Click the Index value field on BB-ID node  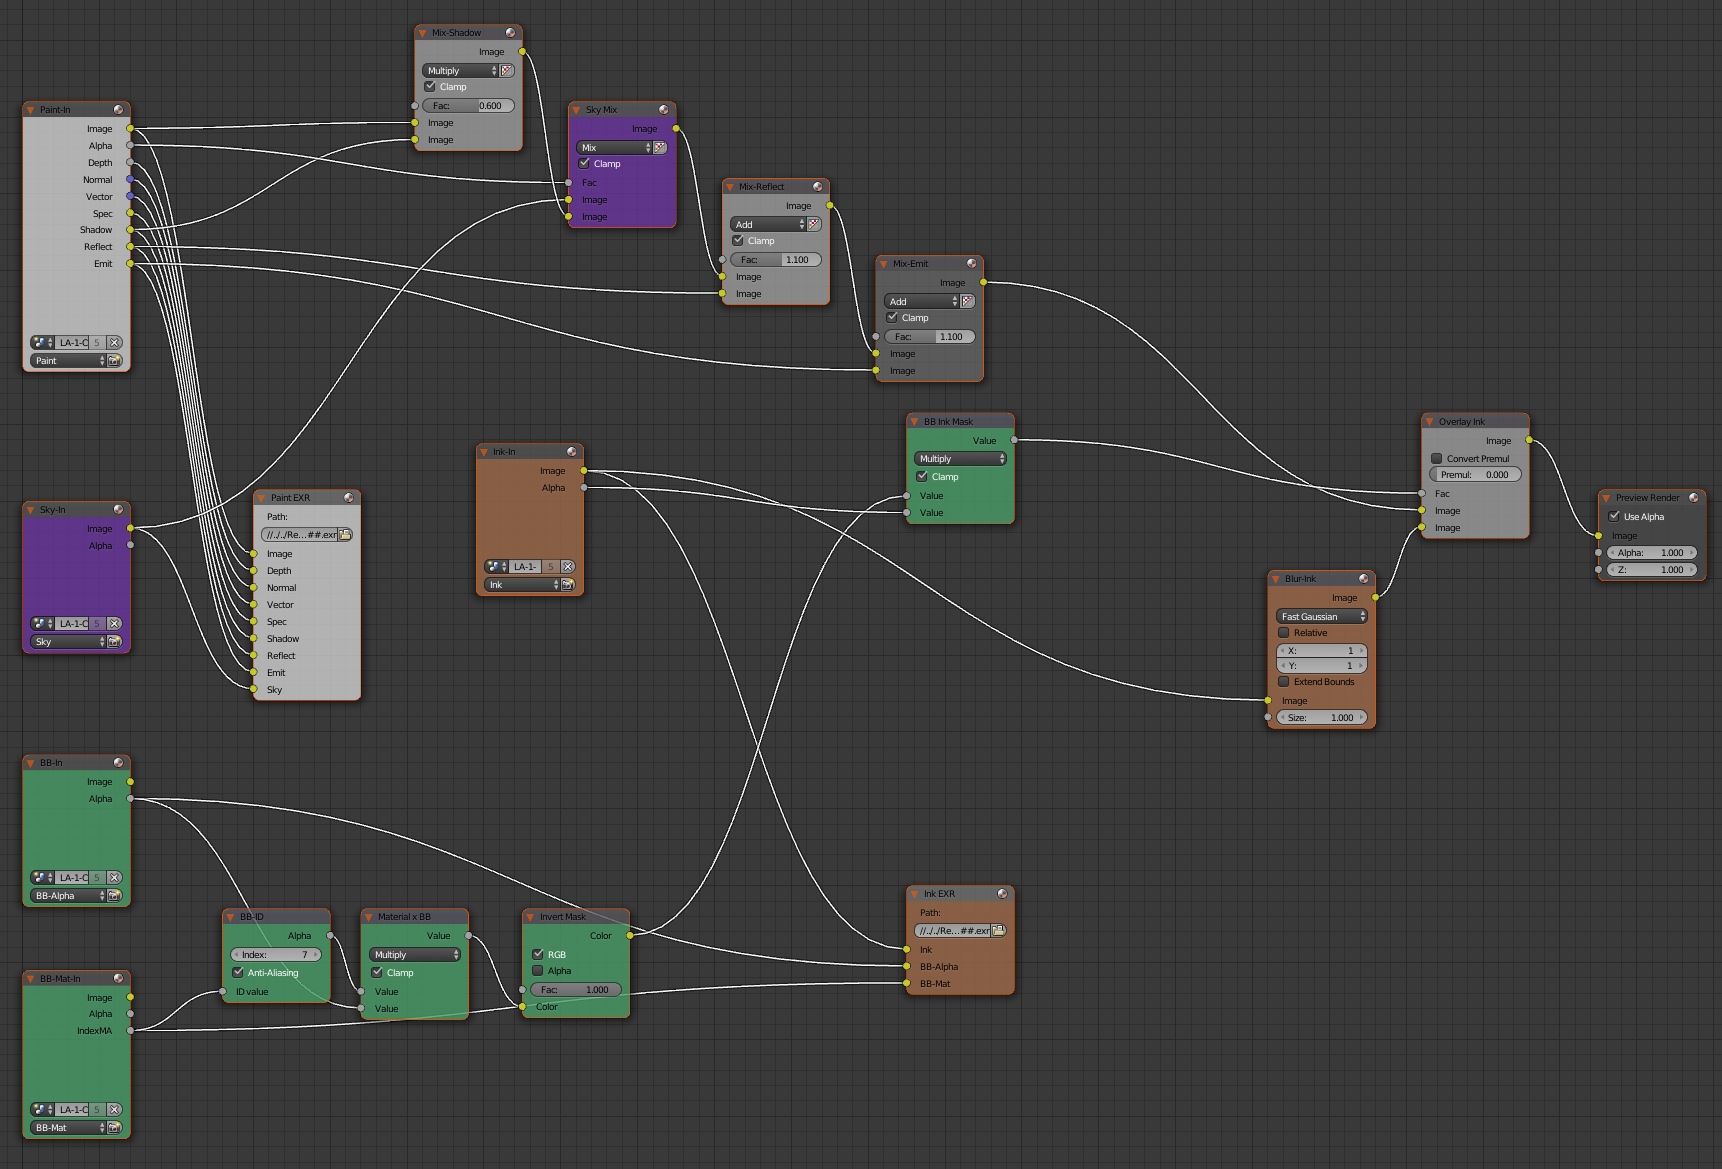pyautogui.click(x=275, y=955)
